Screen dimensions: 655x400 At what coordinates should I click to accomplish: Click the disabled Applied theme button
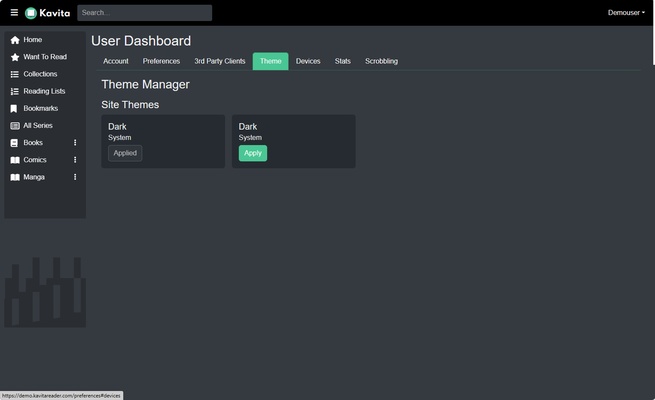click(x=125, y=153)
